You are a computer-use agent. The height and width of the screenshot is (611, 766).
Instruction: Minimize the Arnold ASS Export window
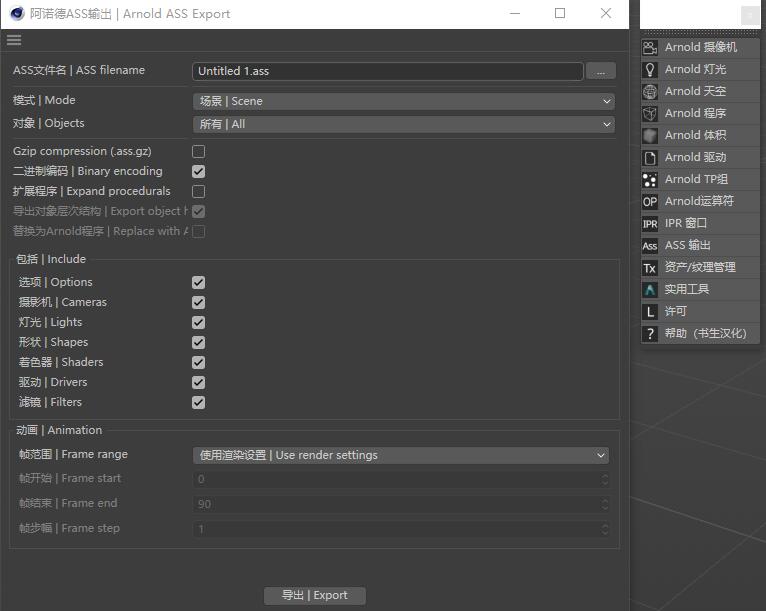point(515,14)
